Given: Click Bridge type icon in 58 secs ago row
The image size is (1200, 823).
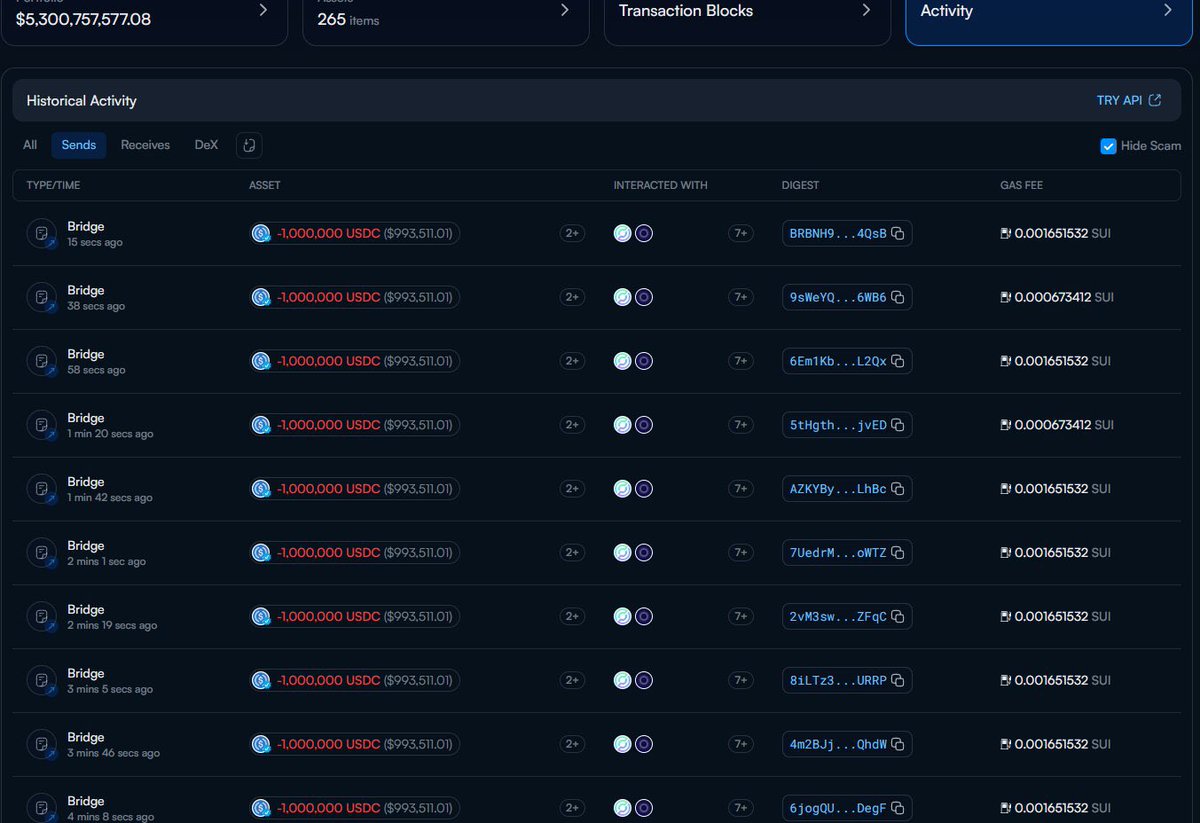Looking at the screenshot, I should click(42, 361).
